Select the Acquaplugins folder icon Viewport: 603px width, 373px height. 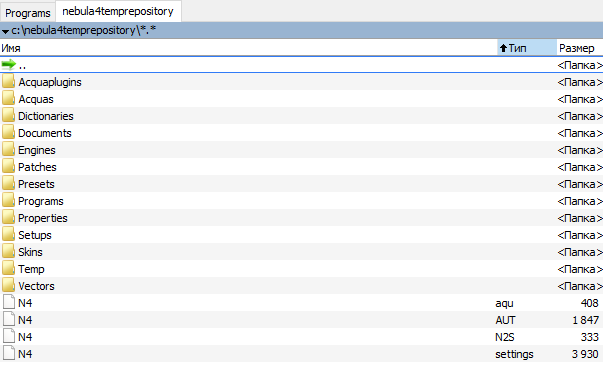click(8, 82)
